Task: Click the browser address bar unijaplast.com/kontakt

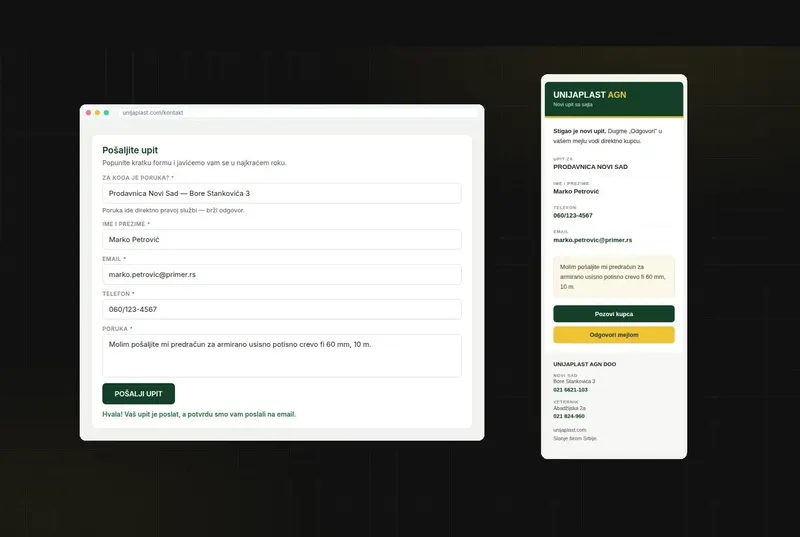Action: pyautogui.click(x=298, y=113)
